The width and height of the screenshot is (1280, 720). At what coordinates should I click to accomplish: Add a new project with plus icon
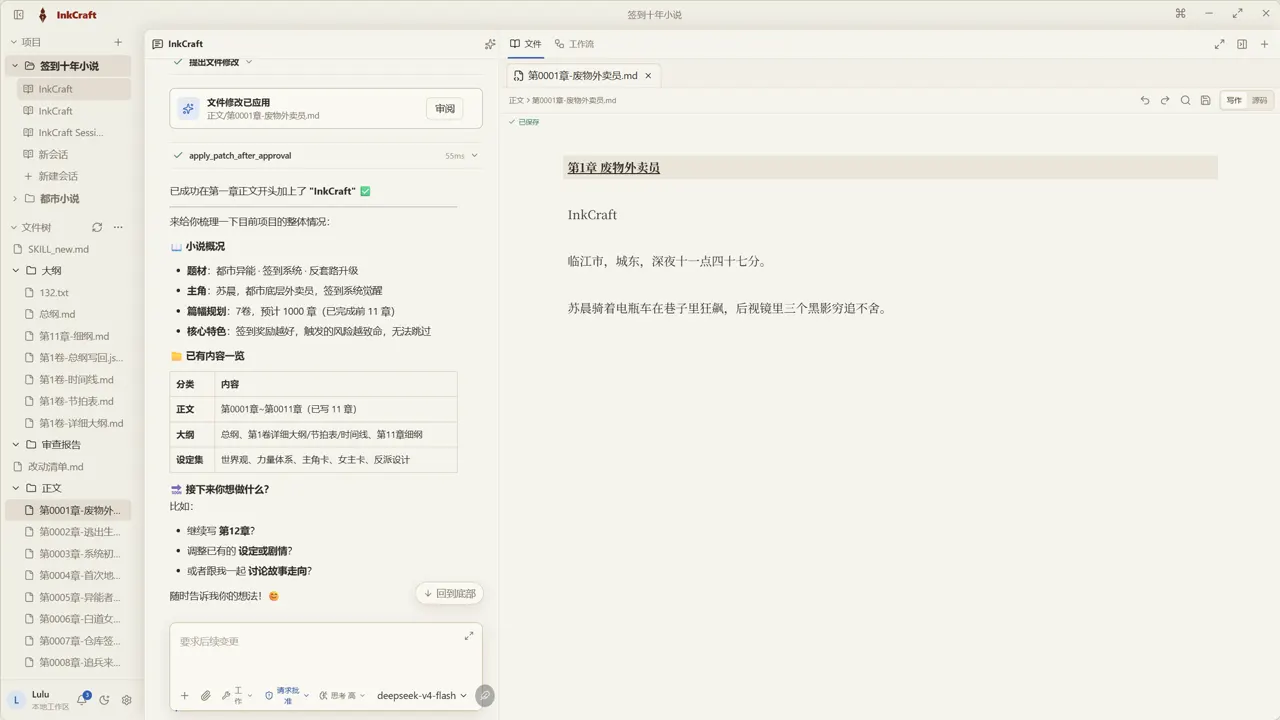click(118, 42)
